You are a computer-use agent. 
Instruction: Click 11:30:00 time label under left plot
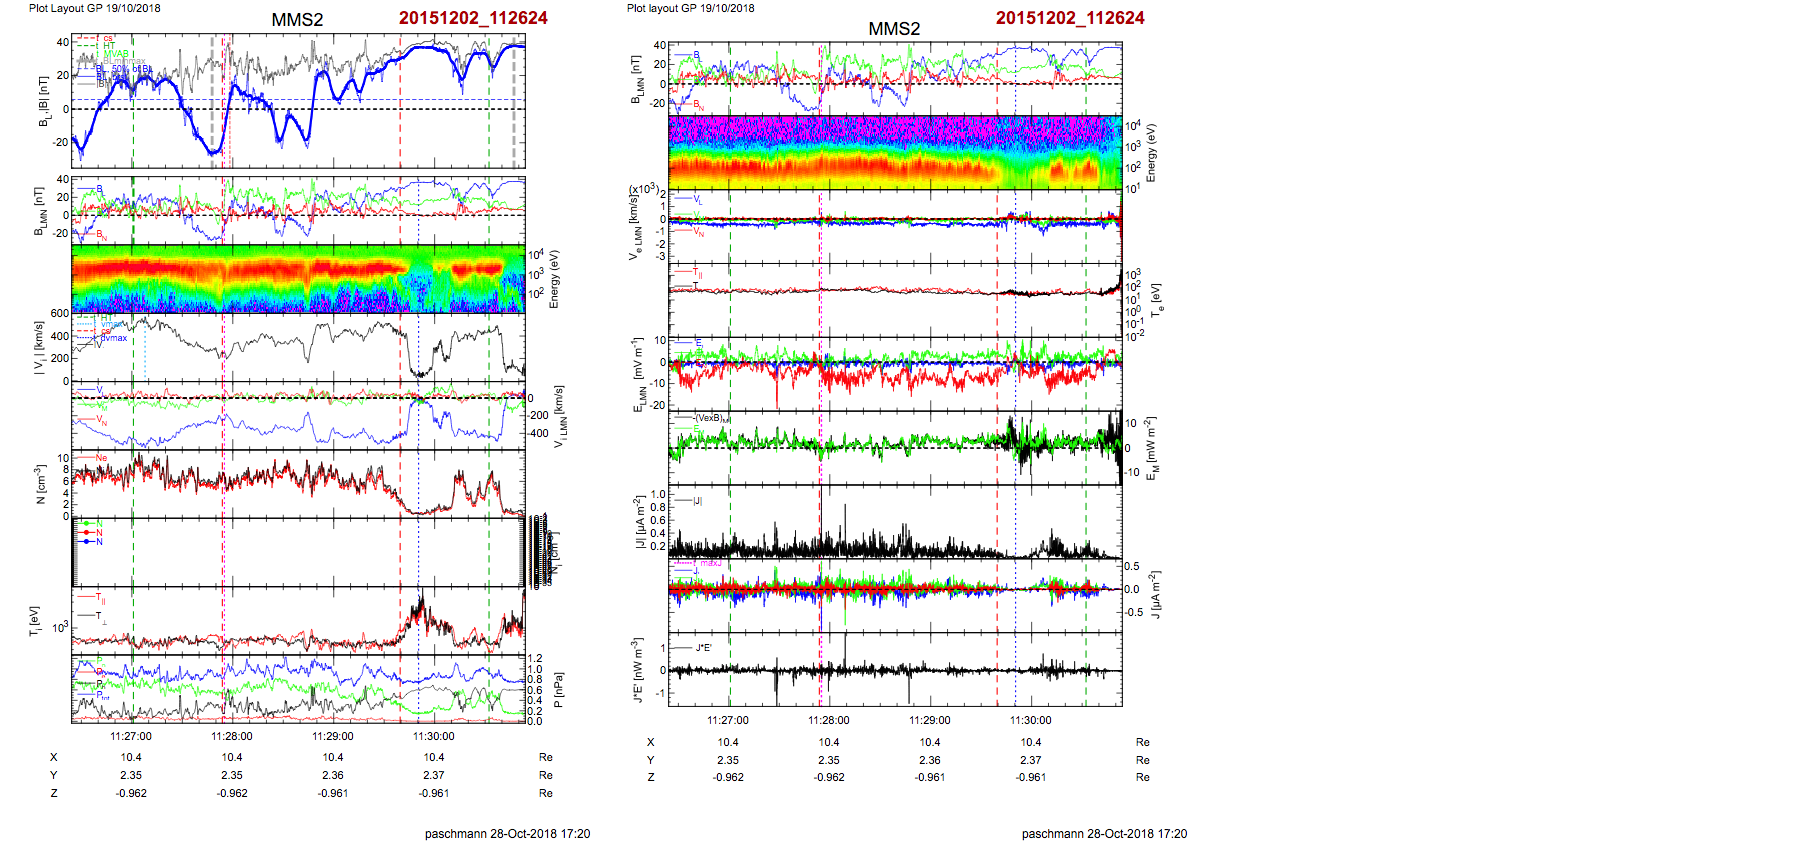pyautogui.click(x=434, y=736)
